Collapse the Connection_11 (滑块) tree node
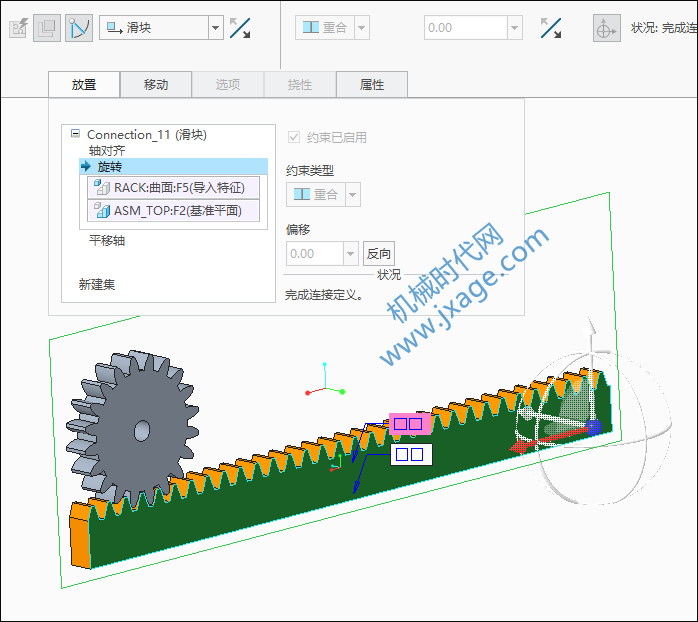Image resolution: width=698 pixels, height=622 pixels. tap(76, 134)
